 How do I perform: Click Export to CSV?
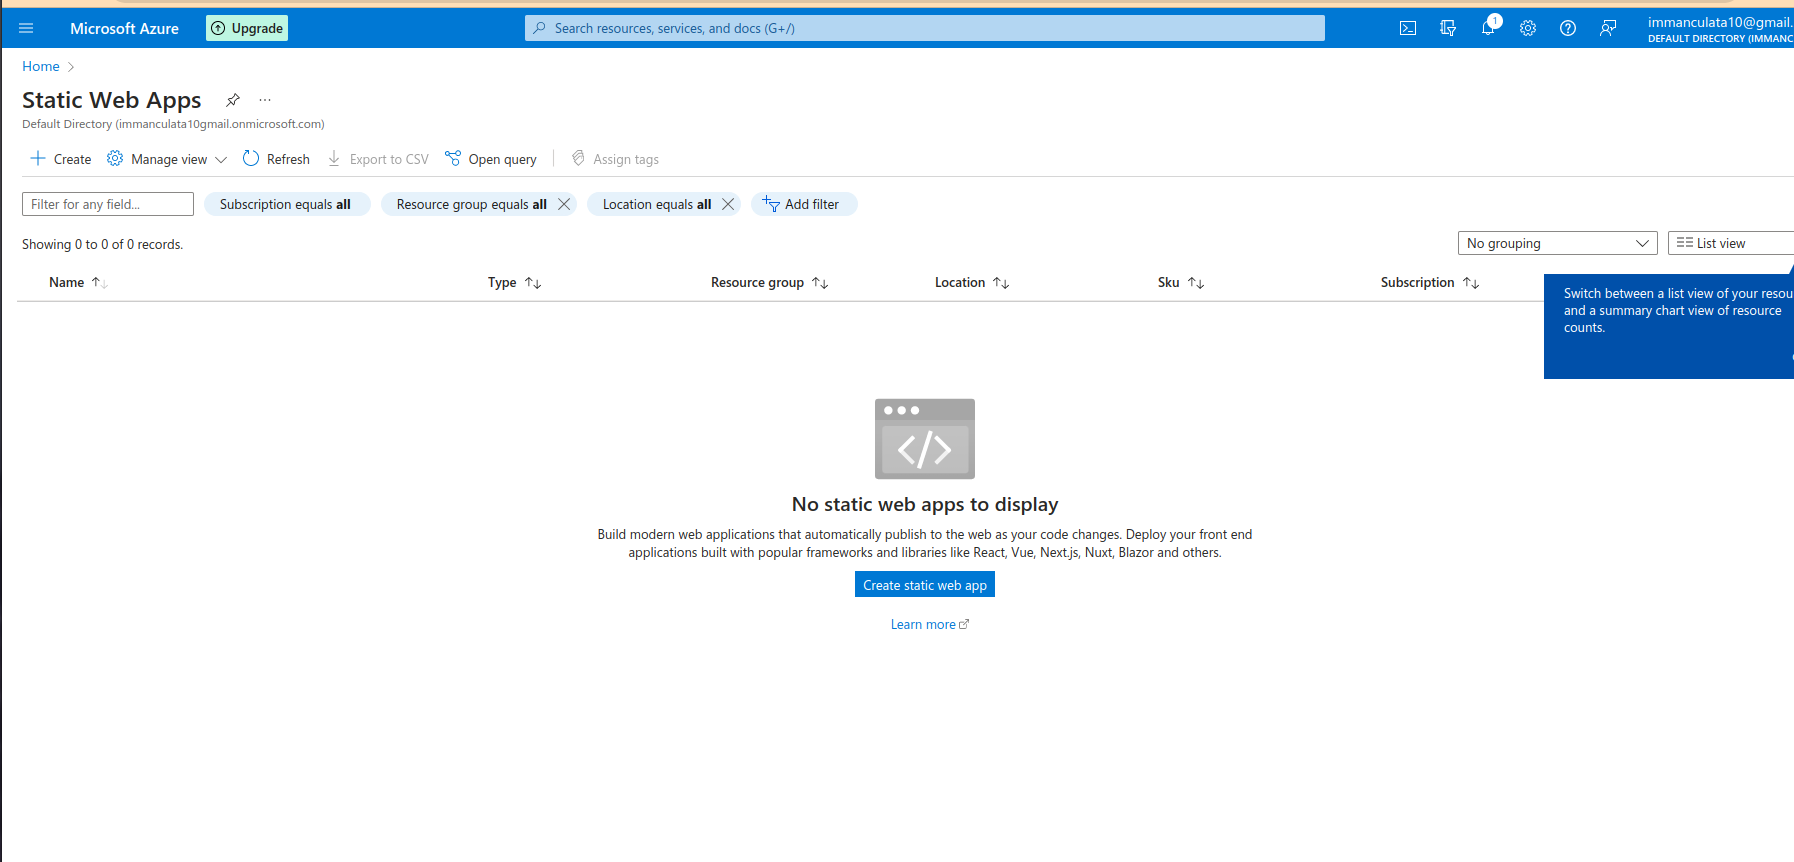pos(378,159)
